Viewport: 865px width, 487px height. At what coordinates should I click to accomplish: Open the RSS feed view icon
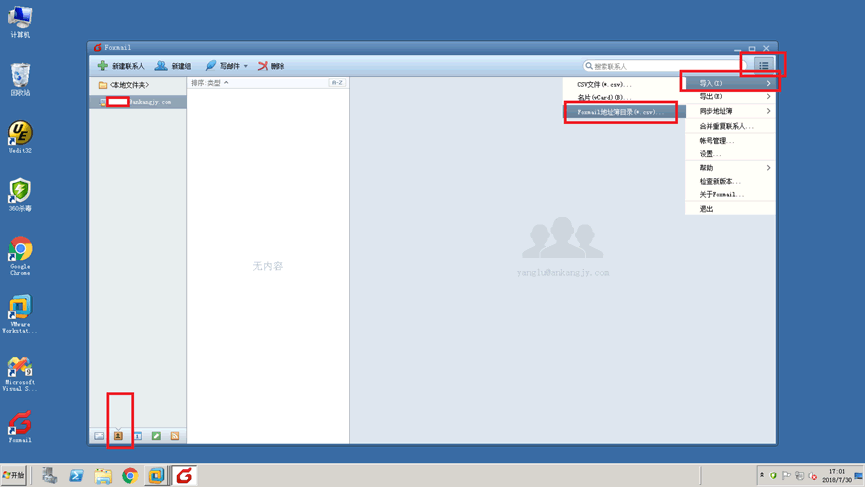(175, 436)
